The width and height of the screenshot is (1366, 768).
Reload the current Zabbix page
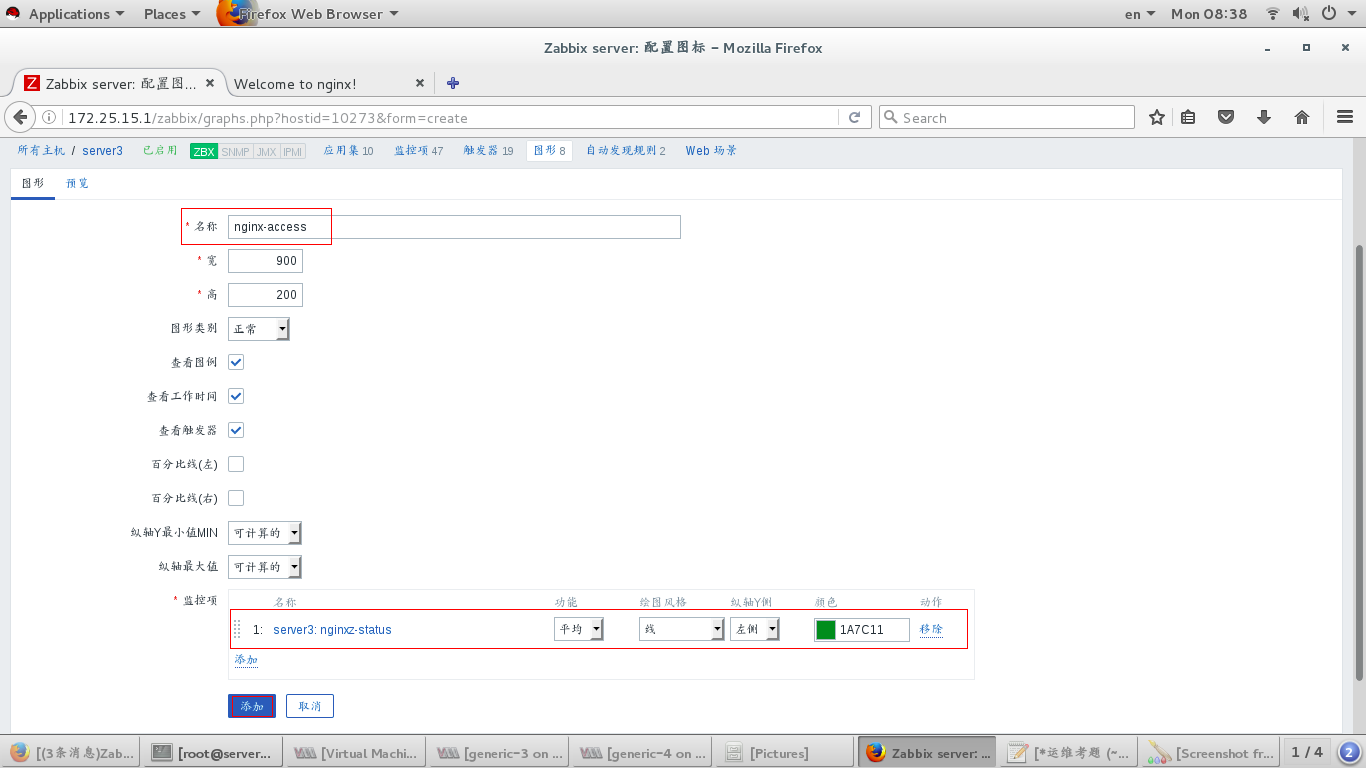pos(854,117)
